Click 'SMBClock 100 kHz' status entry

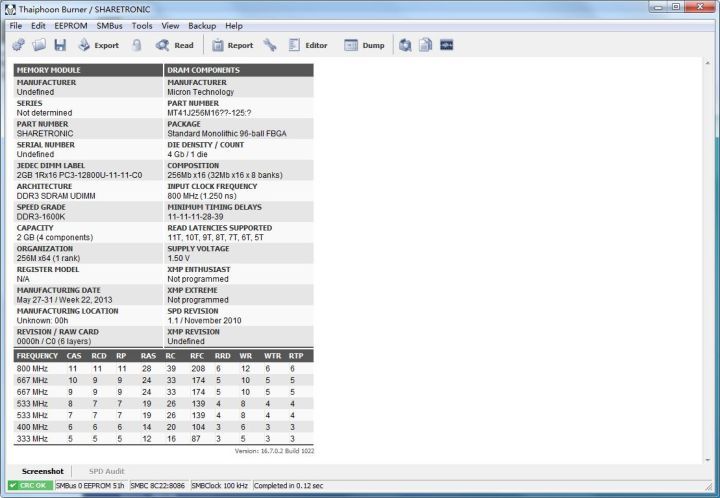(219, 486)
